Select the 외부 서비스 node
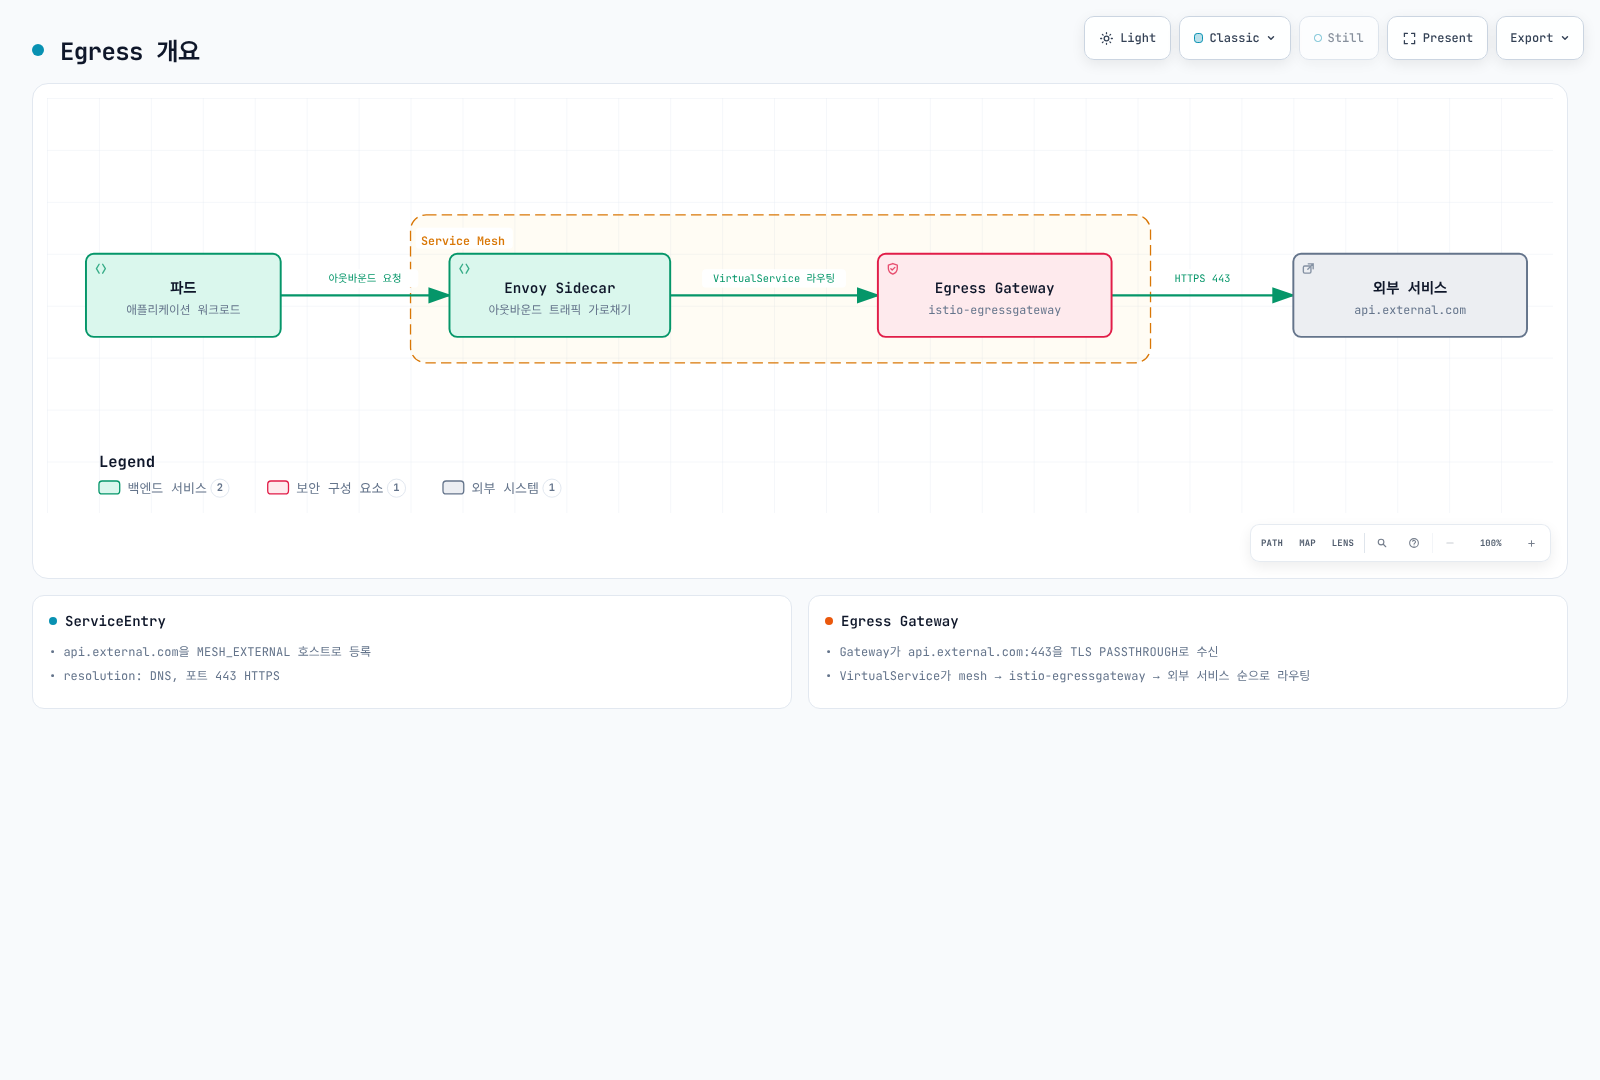 [1410, 295]
